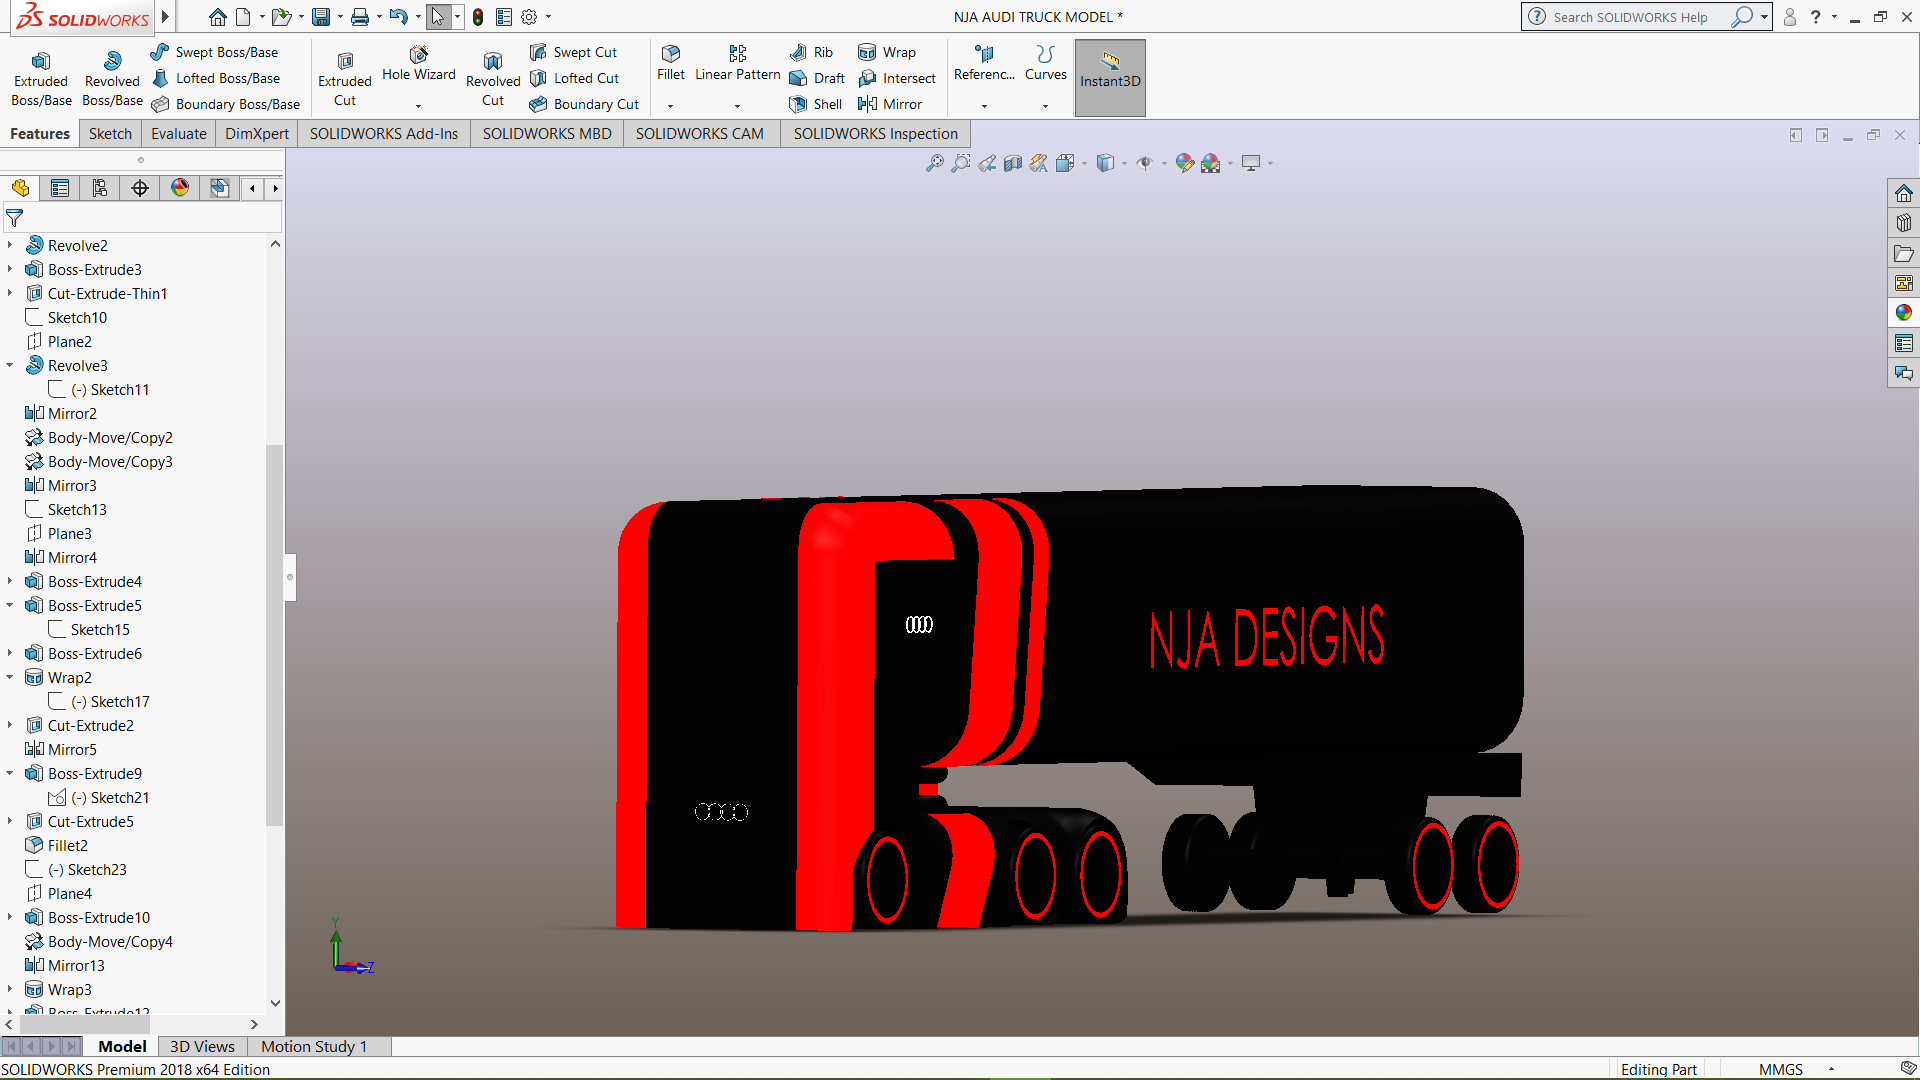
Task: Collapse the Boss-Extrude5 feature
Action: pos(10,605)
